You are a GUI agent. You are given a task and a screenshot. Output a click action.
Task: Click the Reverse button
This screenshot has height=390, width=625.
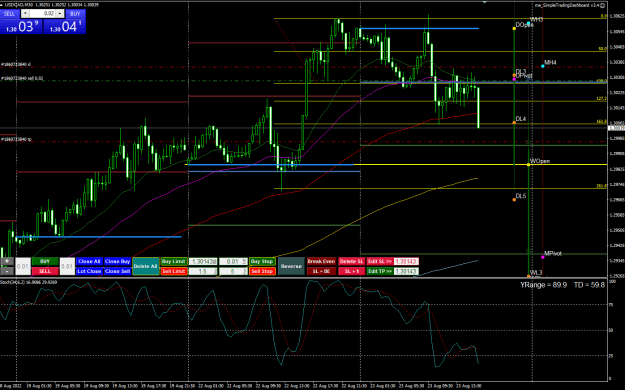(x=291, y=266)
